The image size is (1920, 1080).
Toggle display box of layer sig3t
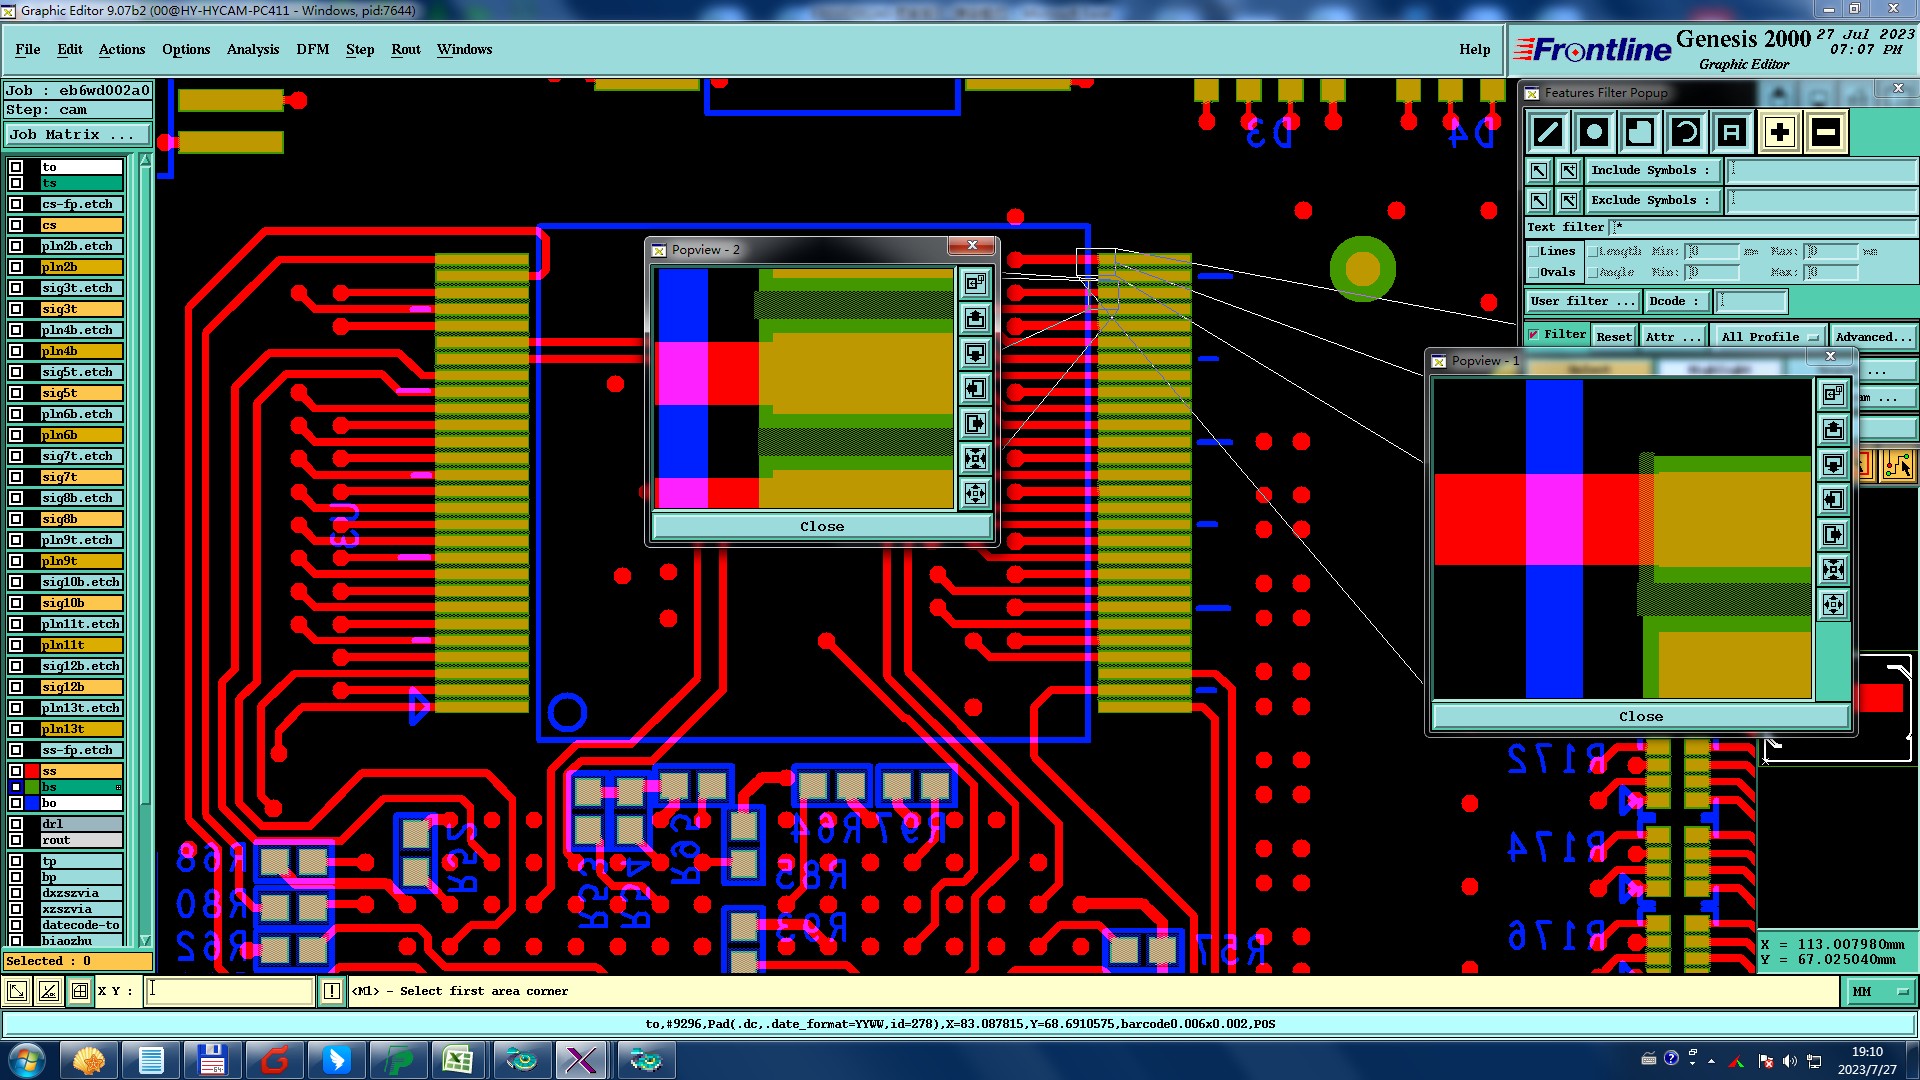[16, 310]
